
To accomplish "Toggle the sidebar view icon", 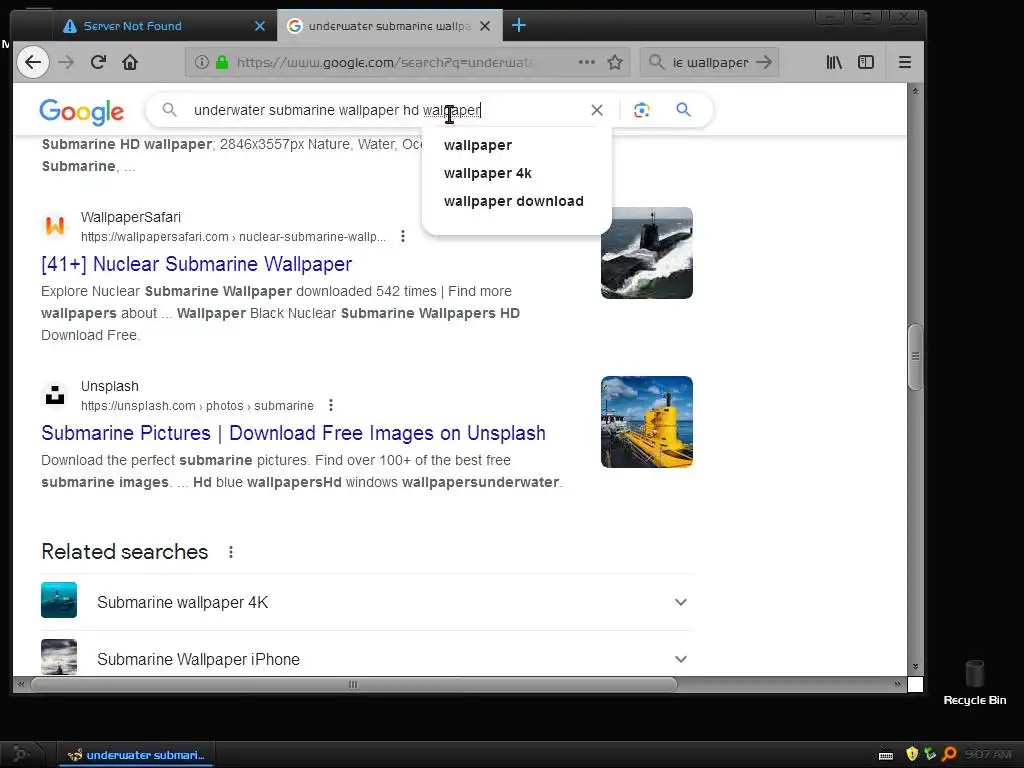I will 866,62.
